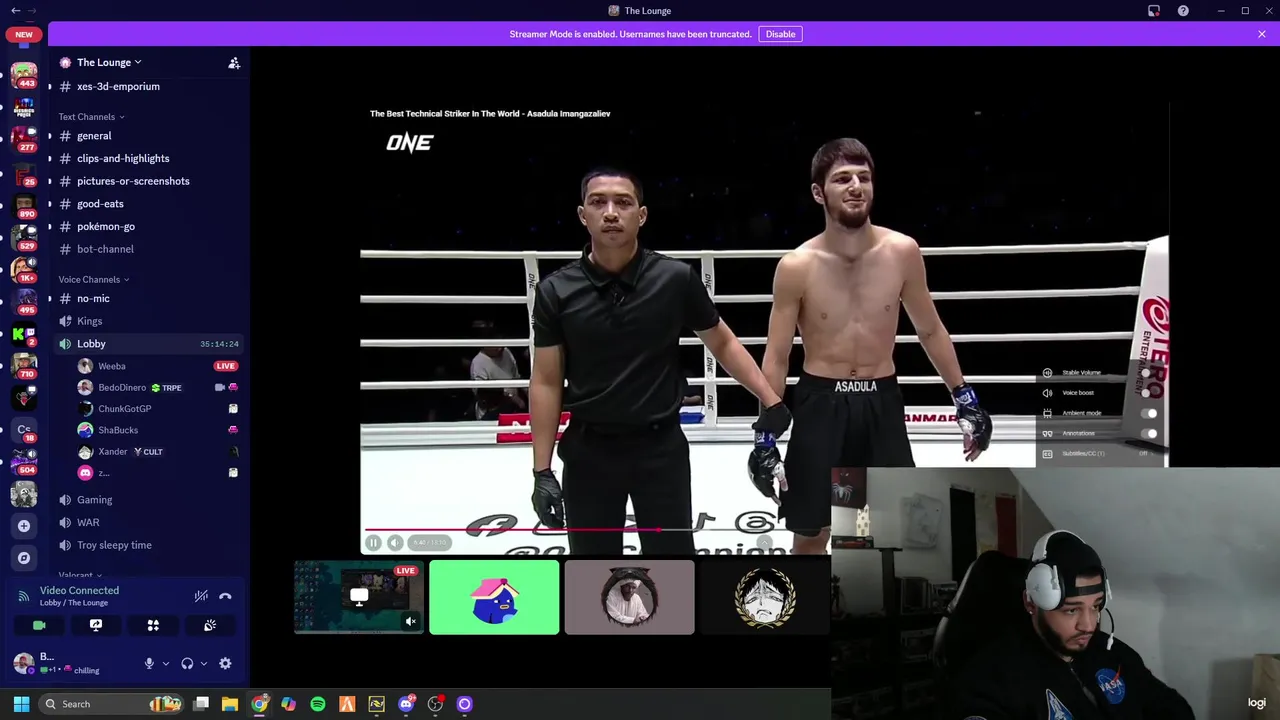Deafen with the headphones icon
The width and height of the screenshot is (1280, 720).
click(x=187, y=663)
